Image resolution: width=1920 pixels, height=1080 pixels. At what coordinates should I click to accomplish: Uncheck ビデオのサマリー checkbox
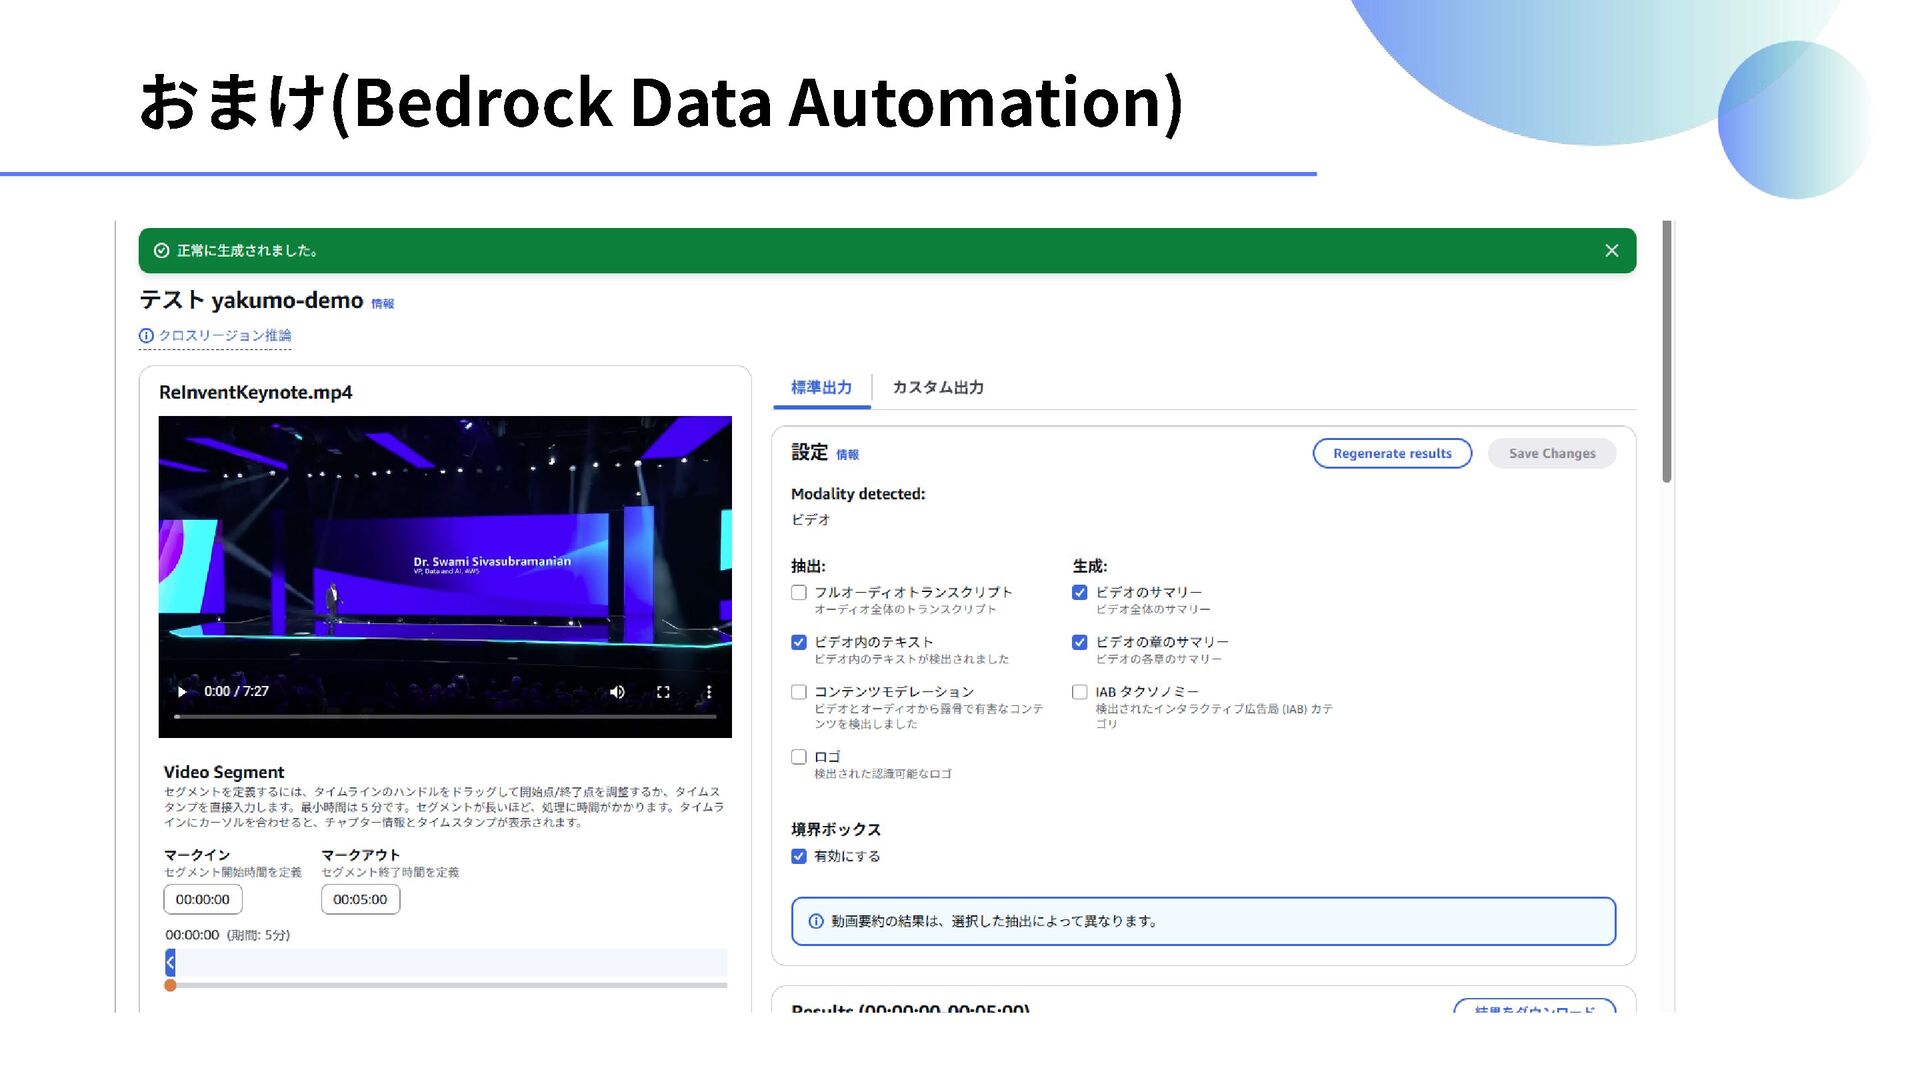click(x=1080, y=593)
